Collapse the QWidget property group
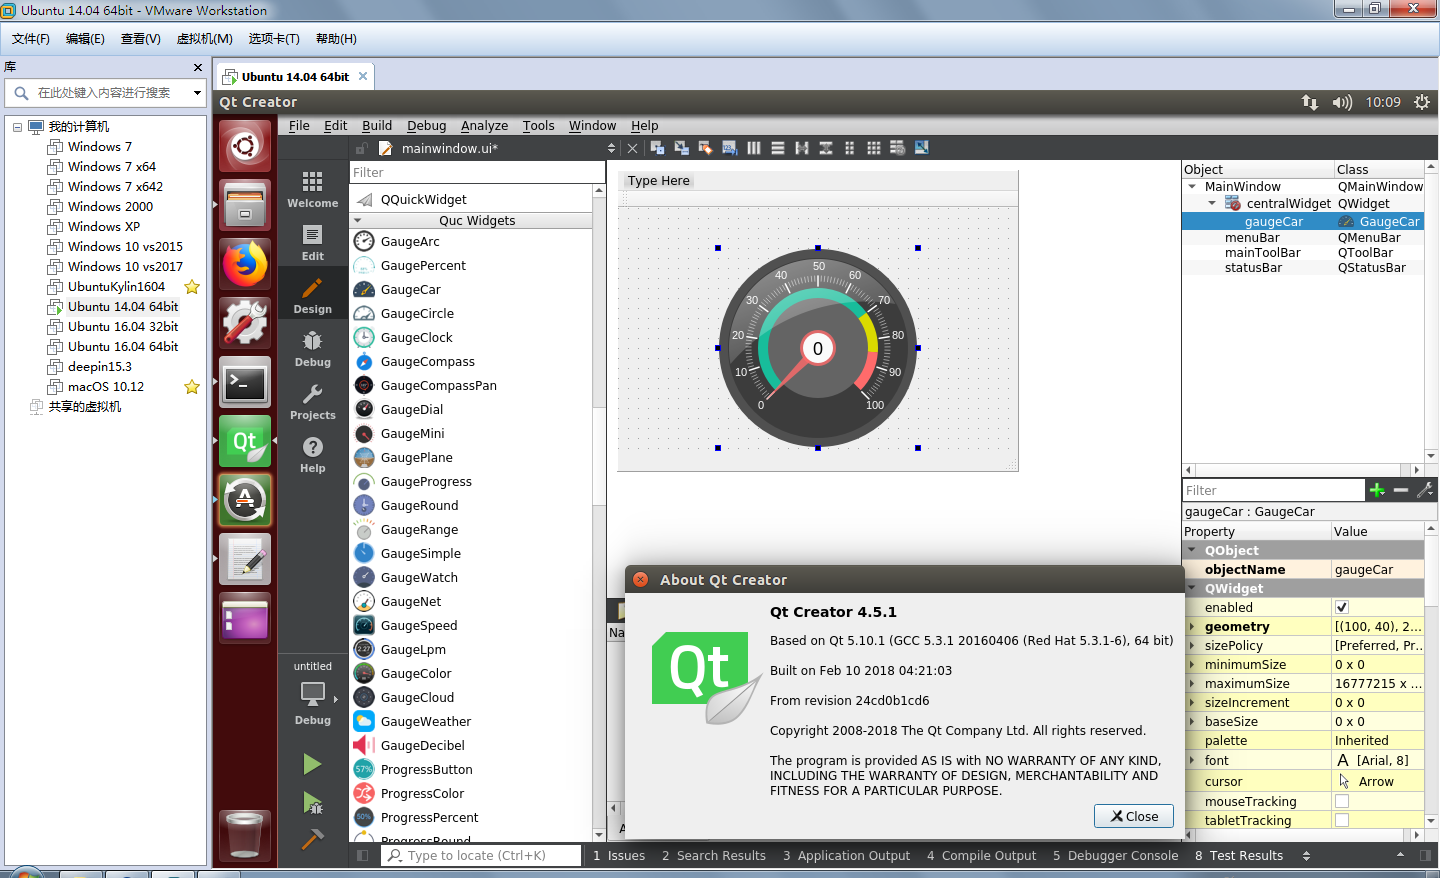This screenshot has height=878, width=1440. pyautogui.click(x=1192, y=588)
